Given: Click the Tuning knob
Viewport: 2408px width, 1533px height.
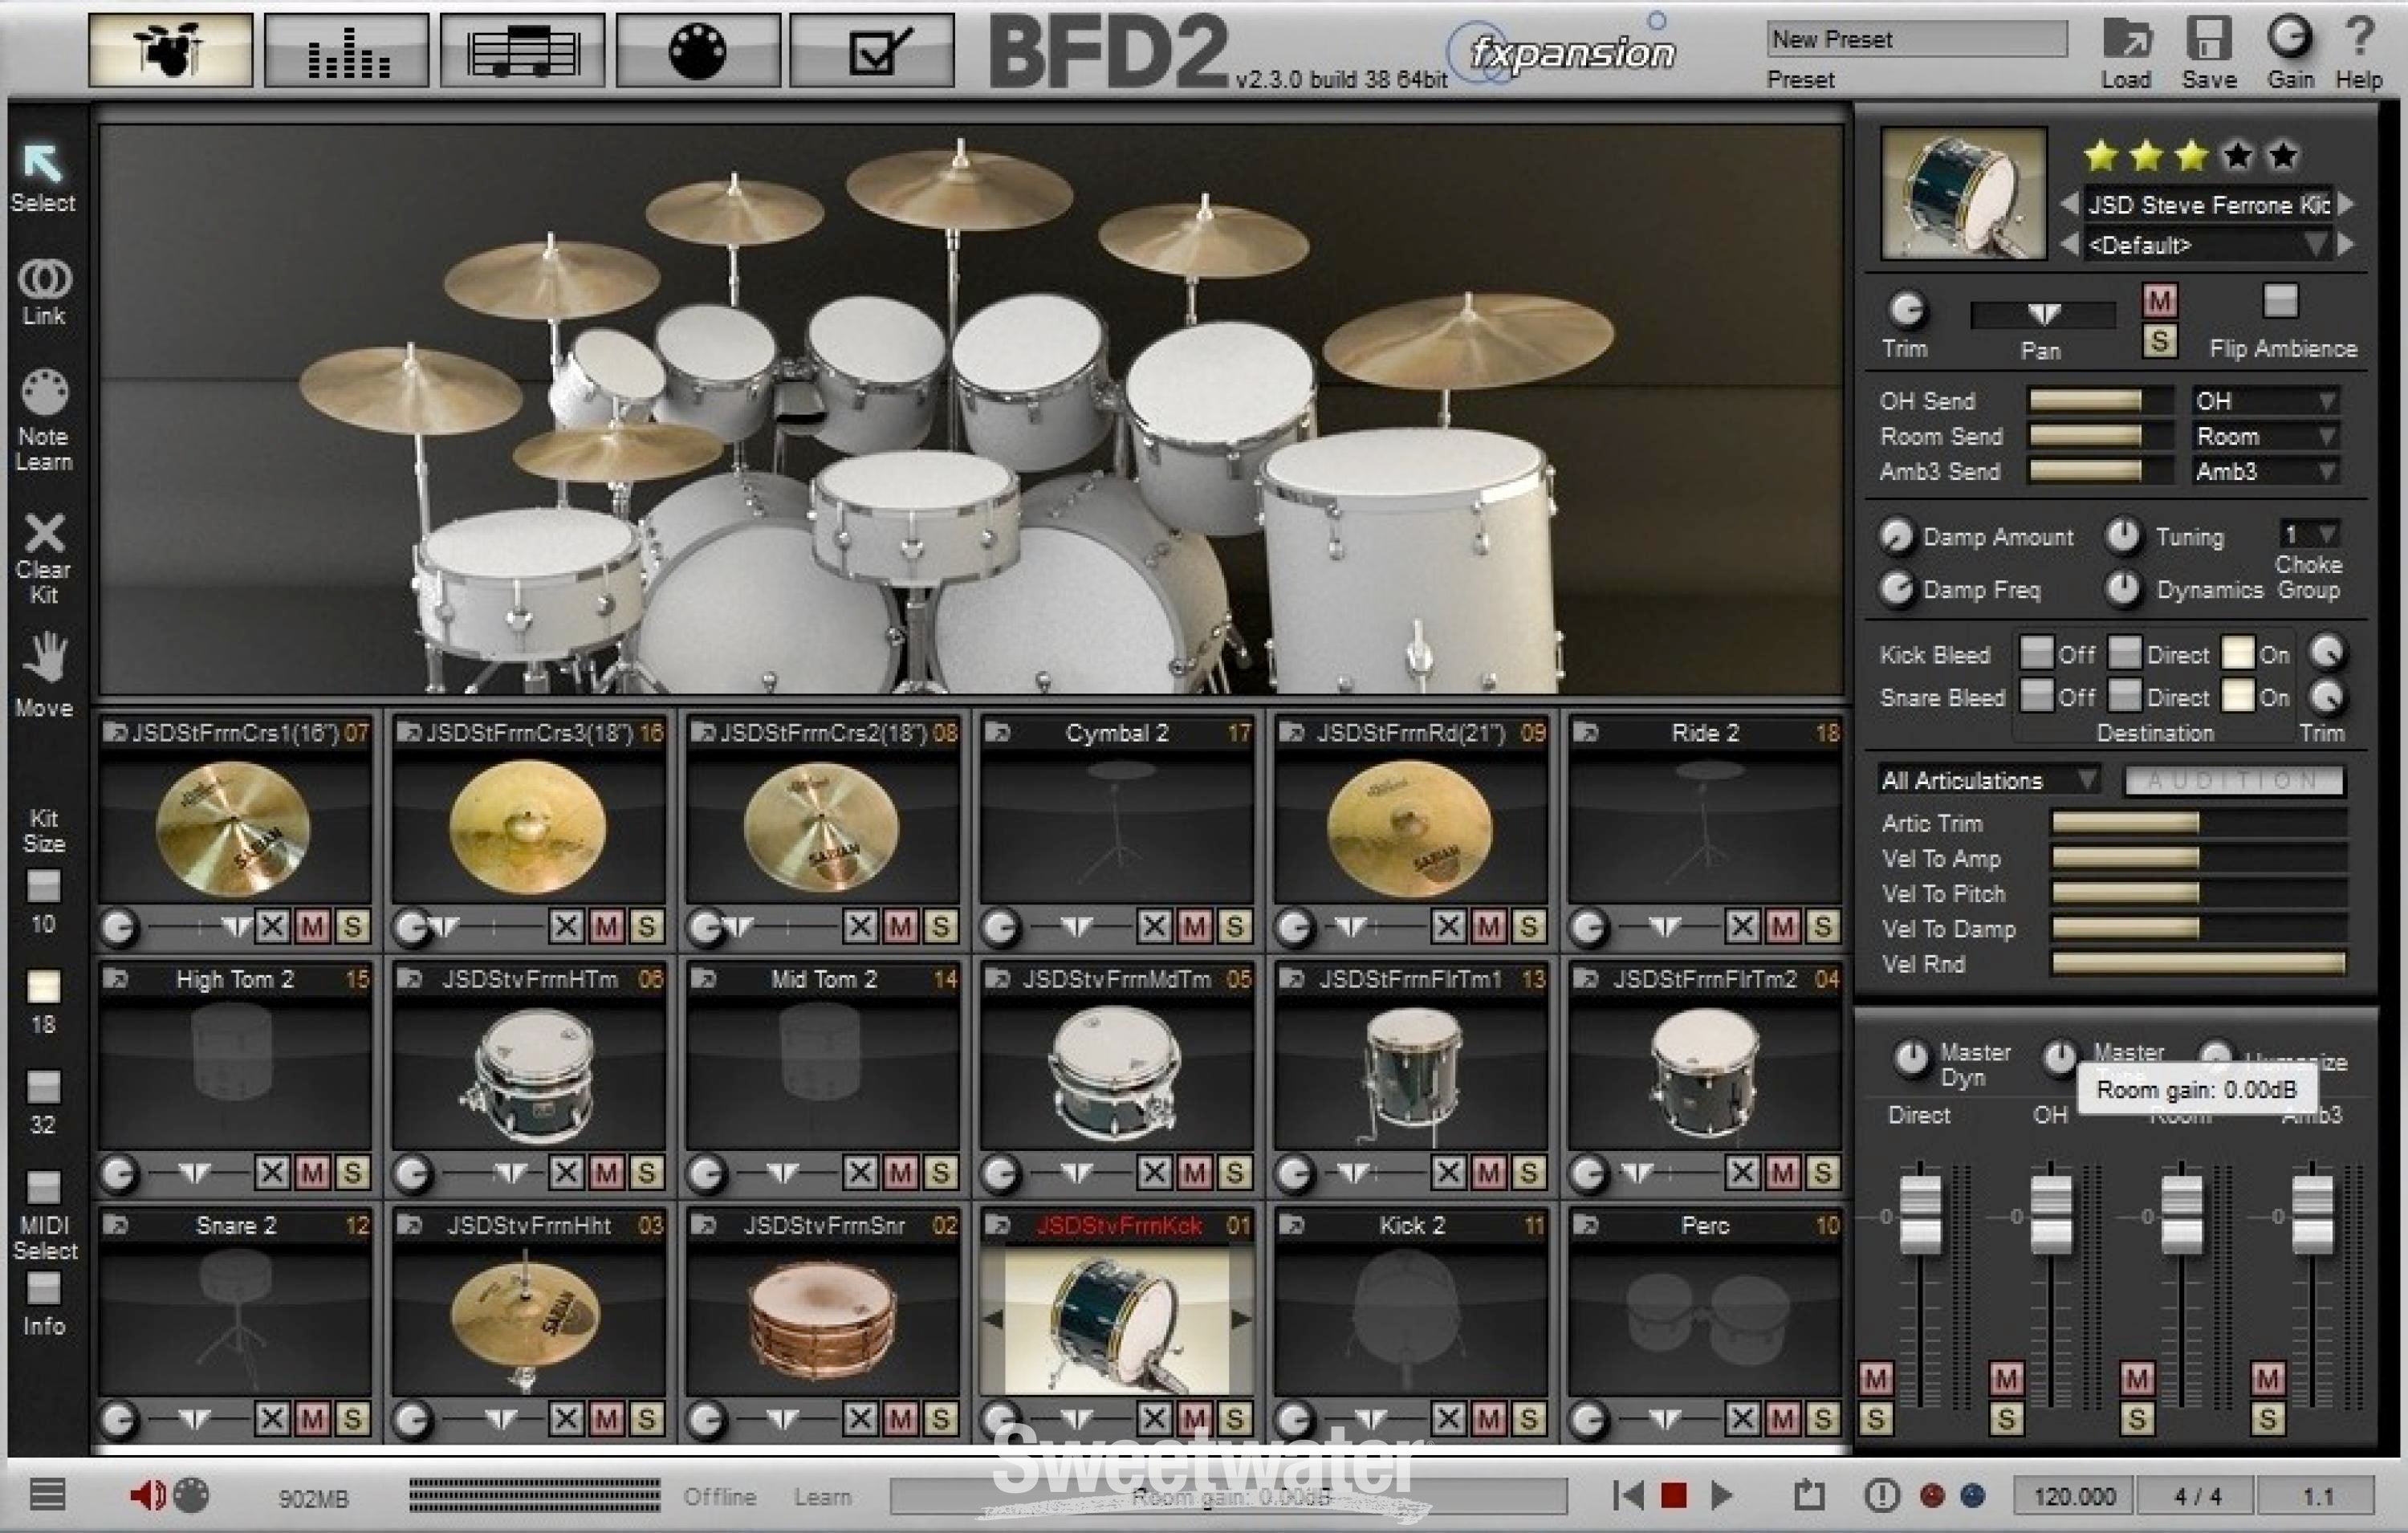Looking at the screenshot, I should click(x=2122, y=536).
